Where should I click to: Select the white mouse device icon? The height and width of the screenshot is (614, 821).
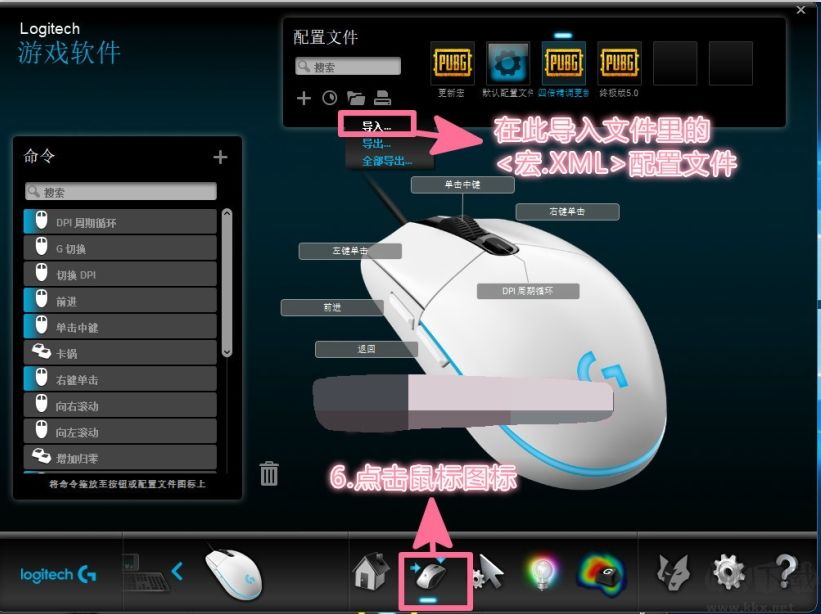point(234,574)
